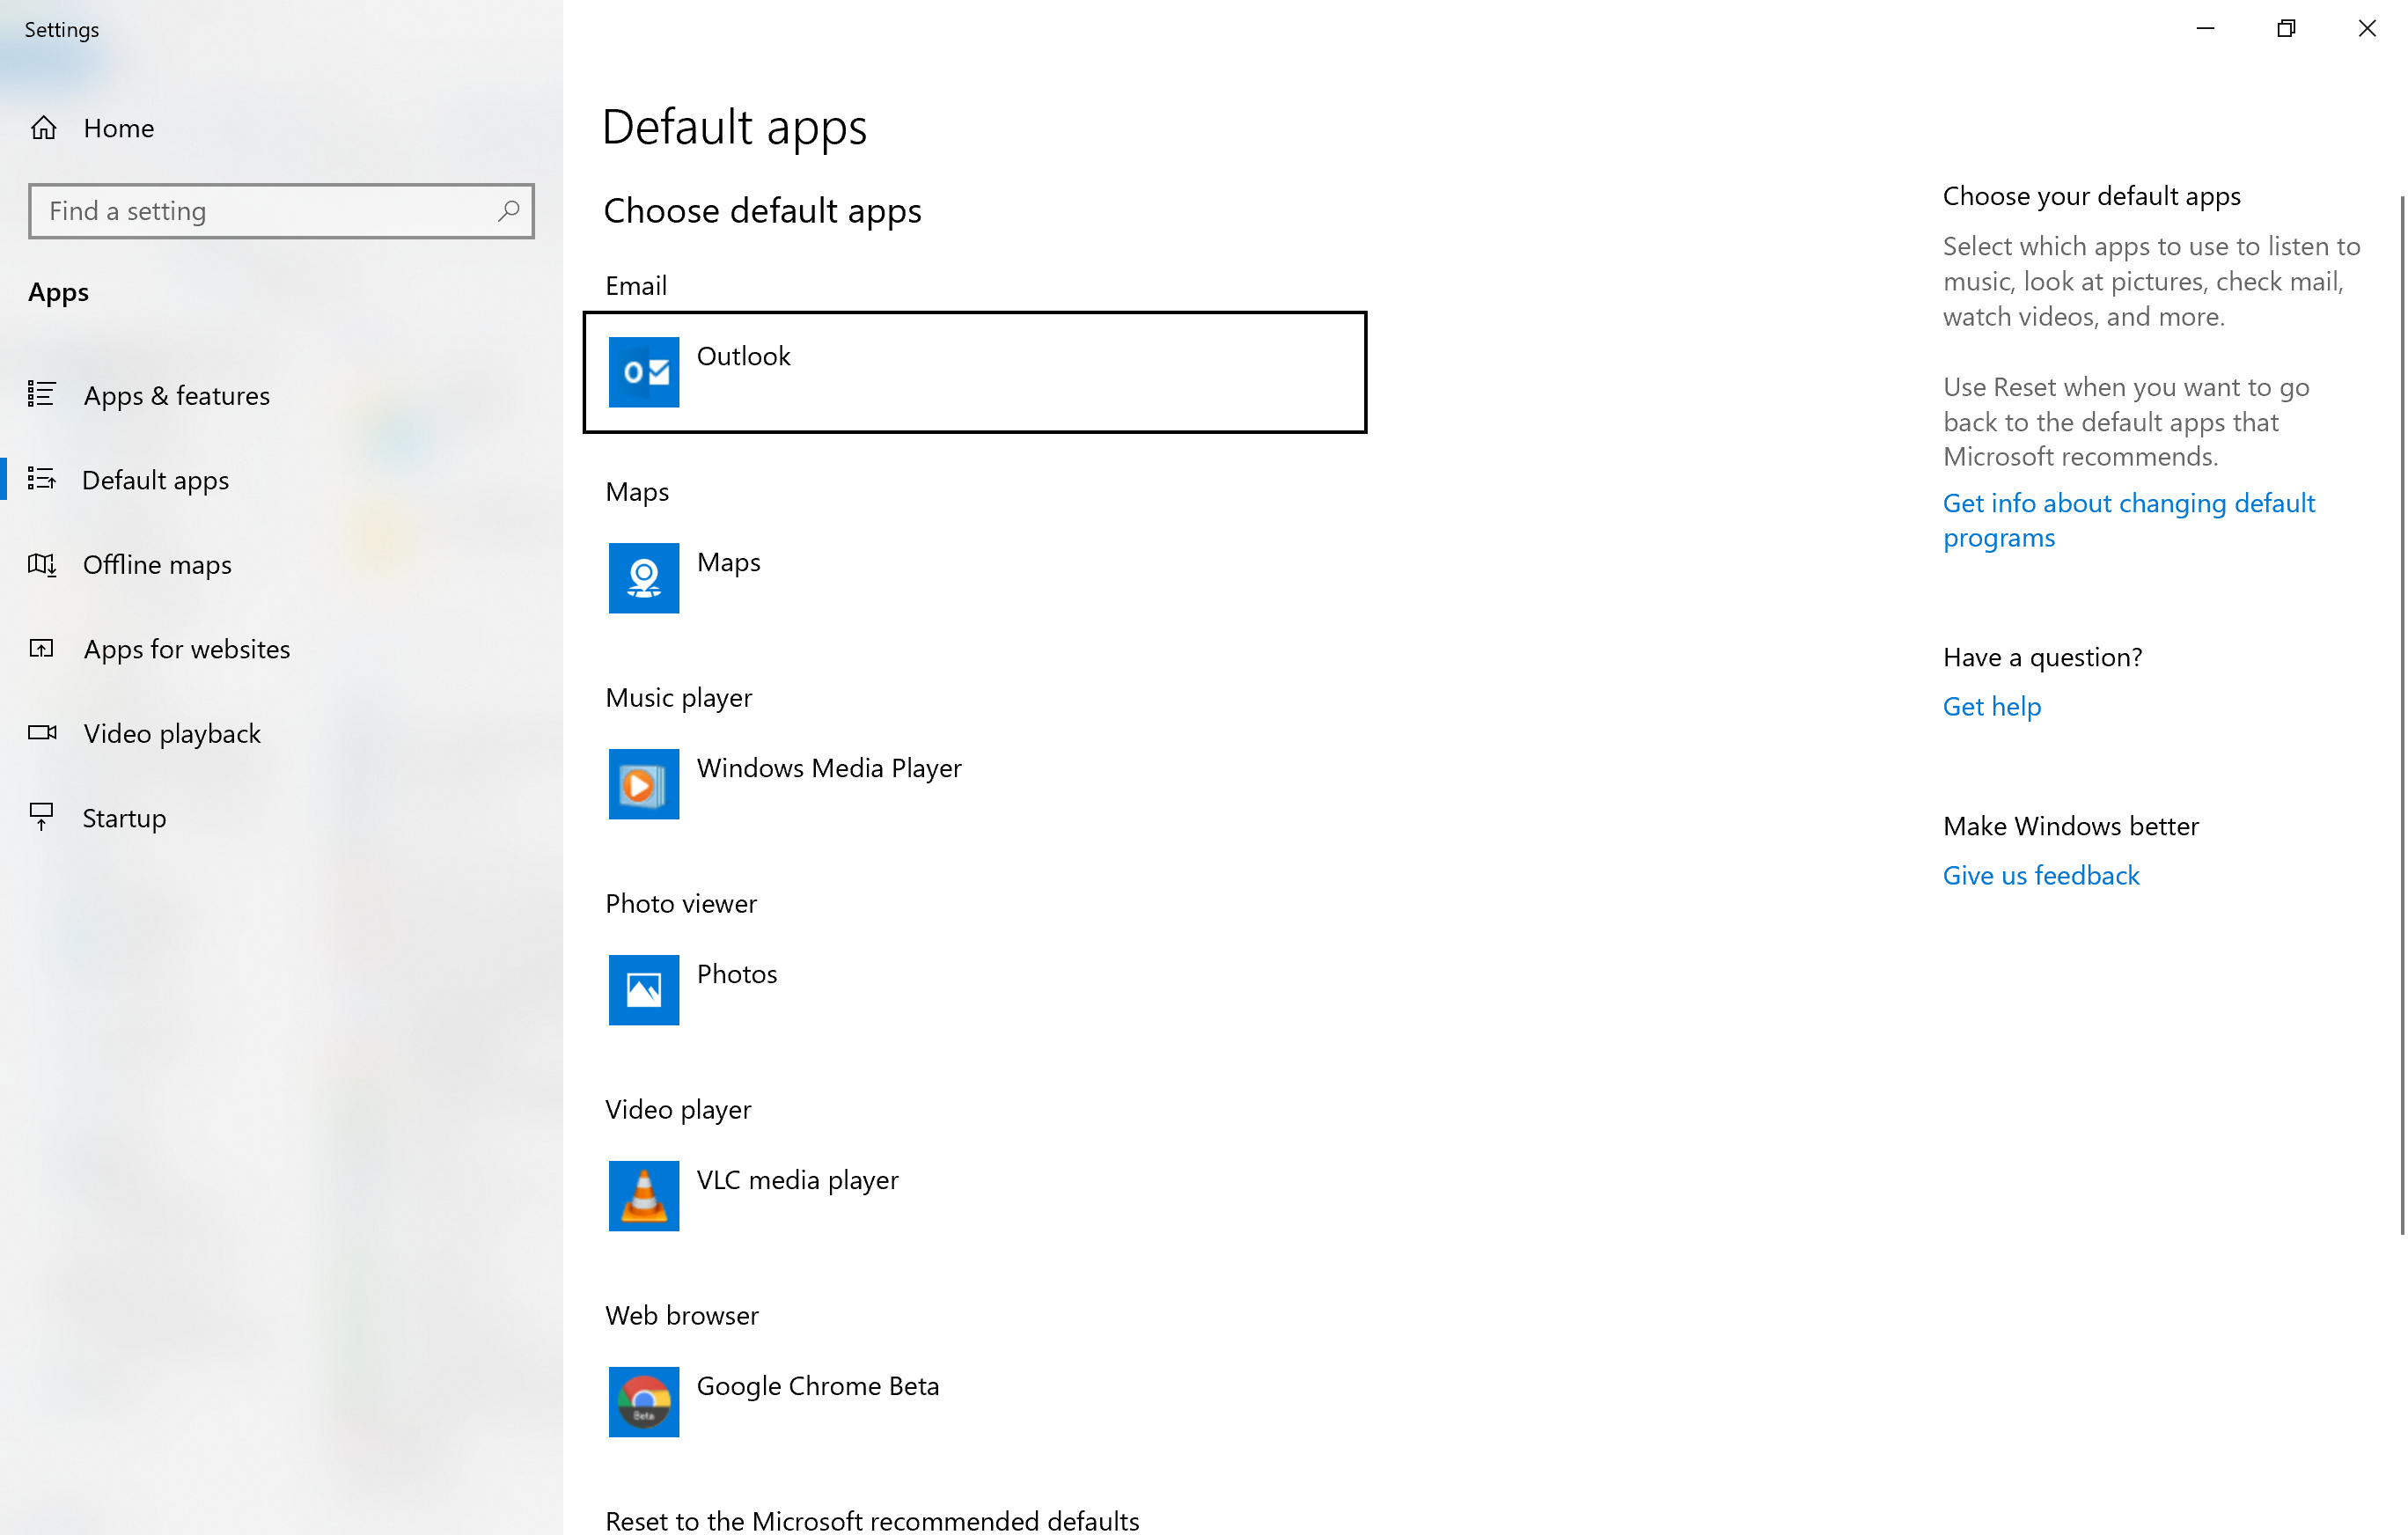Click the 'Default apps' page title
Screen dimensions: 2408x1535
pos(734,127)
